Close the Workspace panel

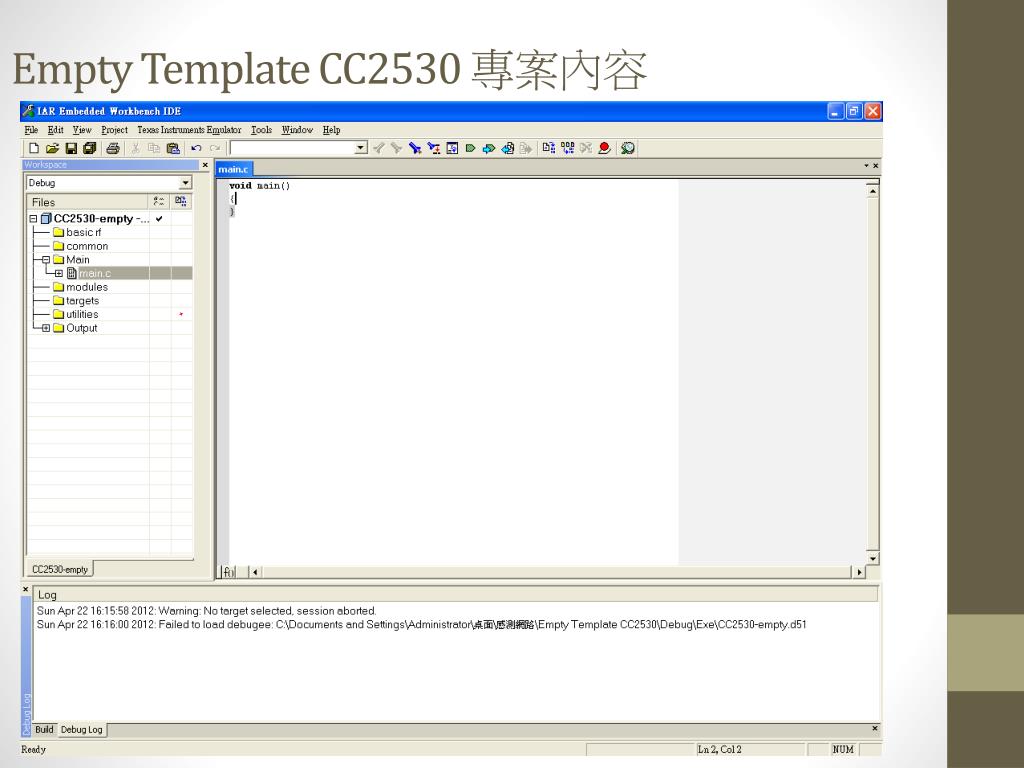coord(205,165)
